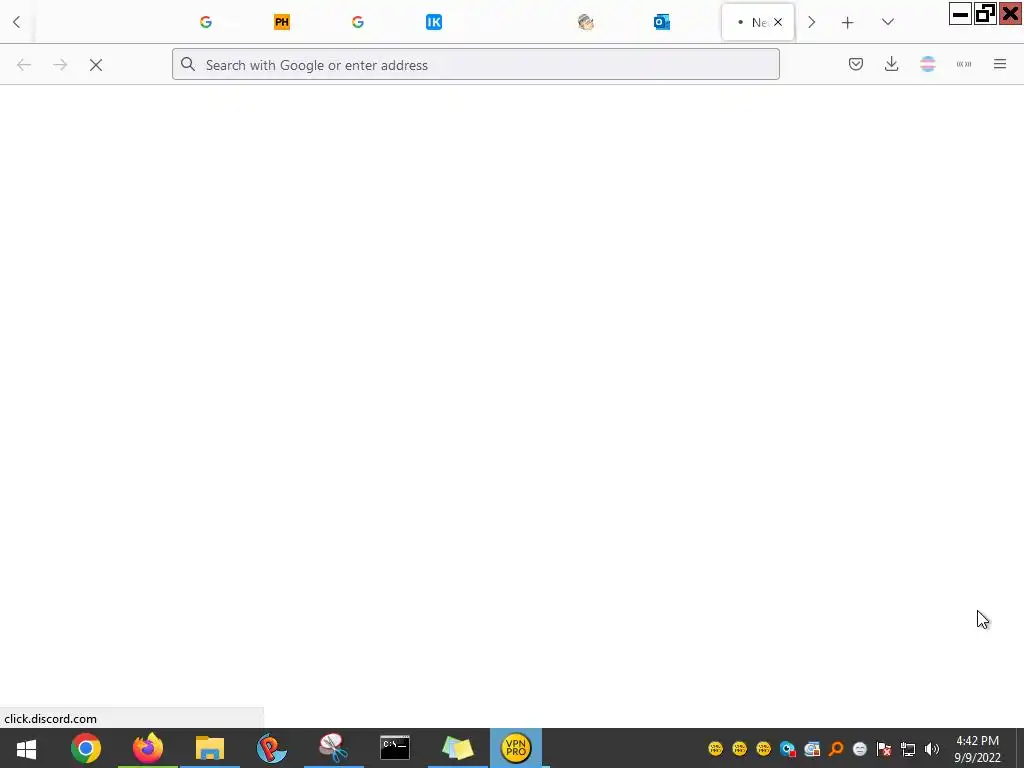This screenshot has height=768, width=1024.
Task: Focus the Search with Google address bar
Action: [x=475, y=65]
